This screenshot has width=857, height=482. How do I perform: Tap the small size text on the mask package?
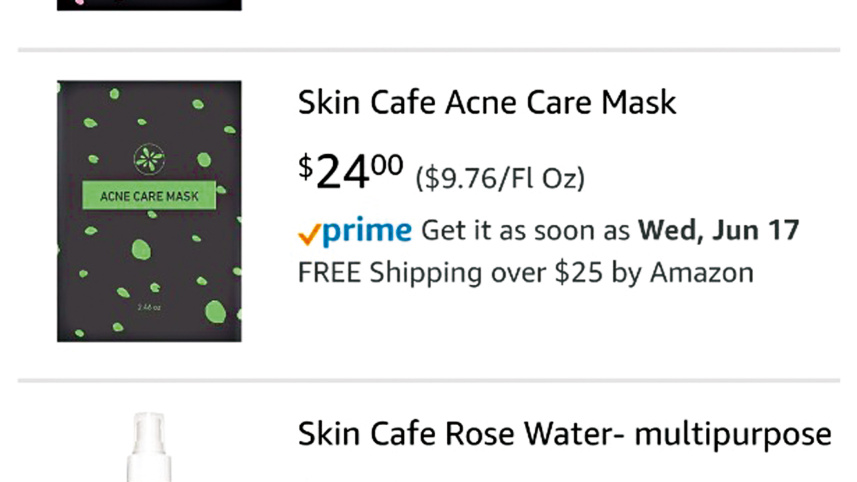(x=149, y=308)
